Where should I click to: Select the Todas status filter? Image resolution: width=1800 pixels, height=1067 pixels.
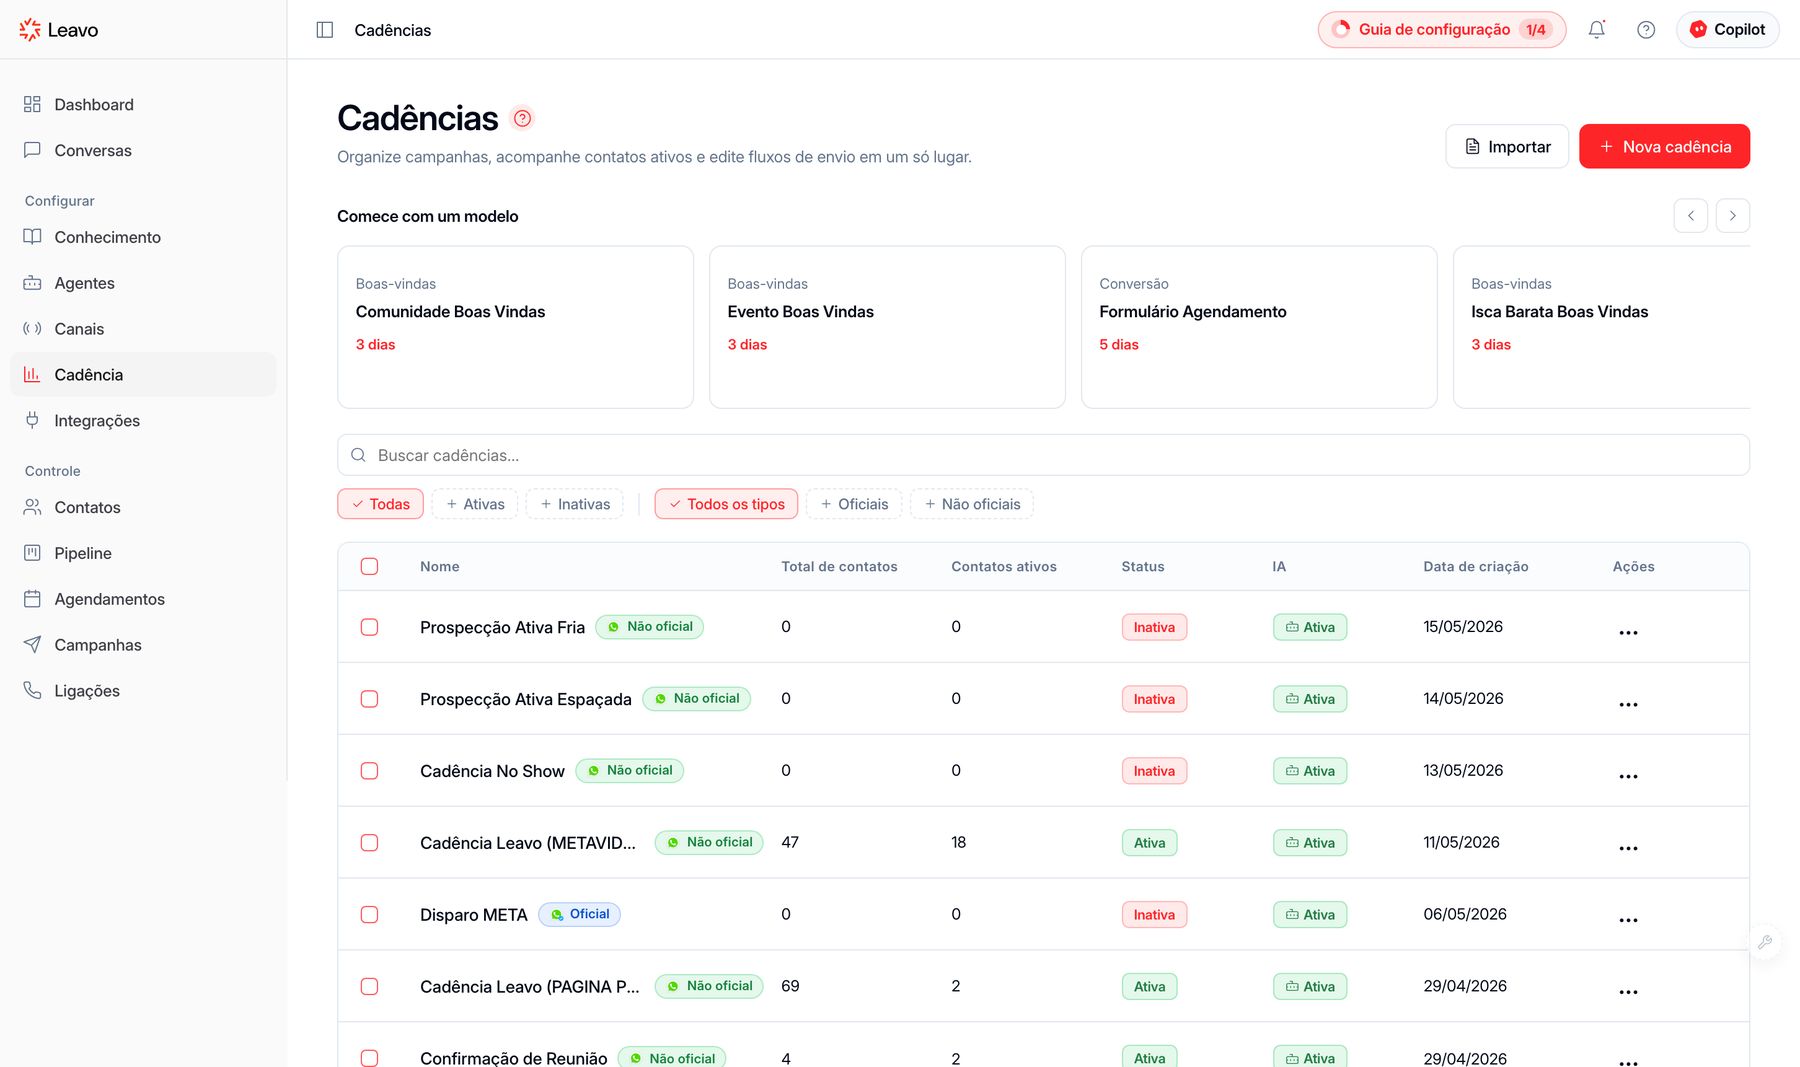pos(381,504)
